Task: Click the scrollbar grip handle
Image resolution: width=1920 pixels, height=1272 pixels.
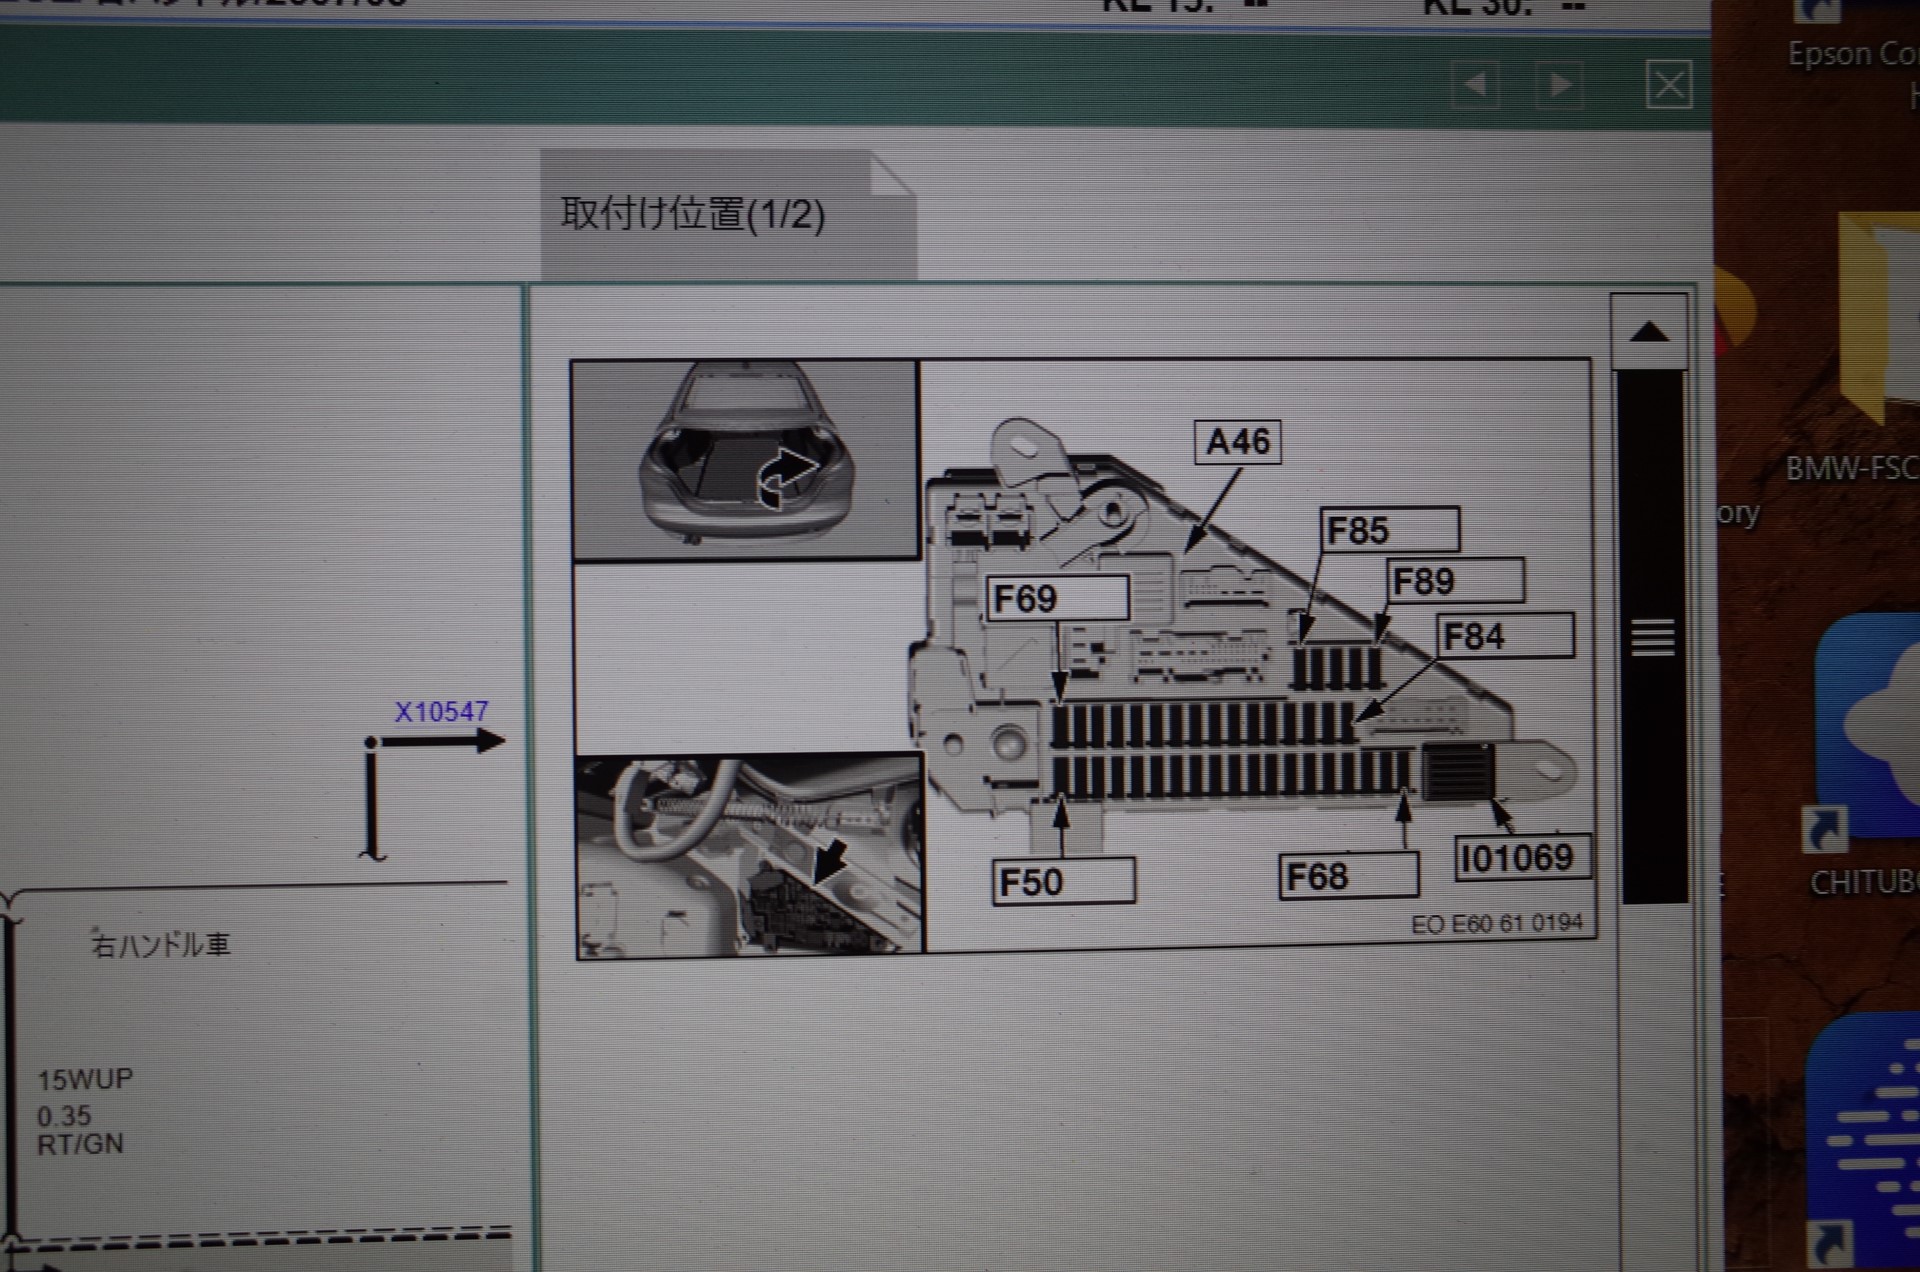Action: tap(1652, 637)
